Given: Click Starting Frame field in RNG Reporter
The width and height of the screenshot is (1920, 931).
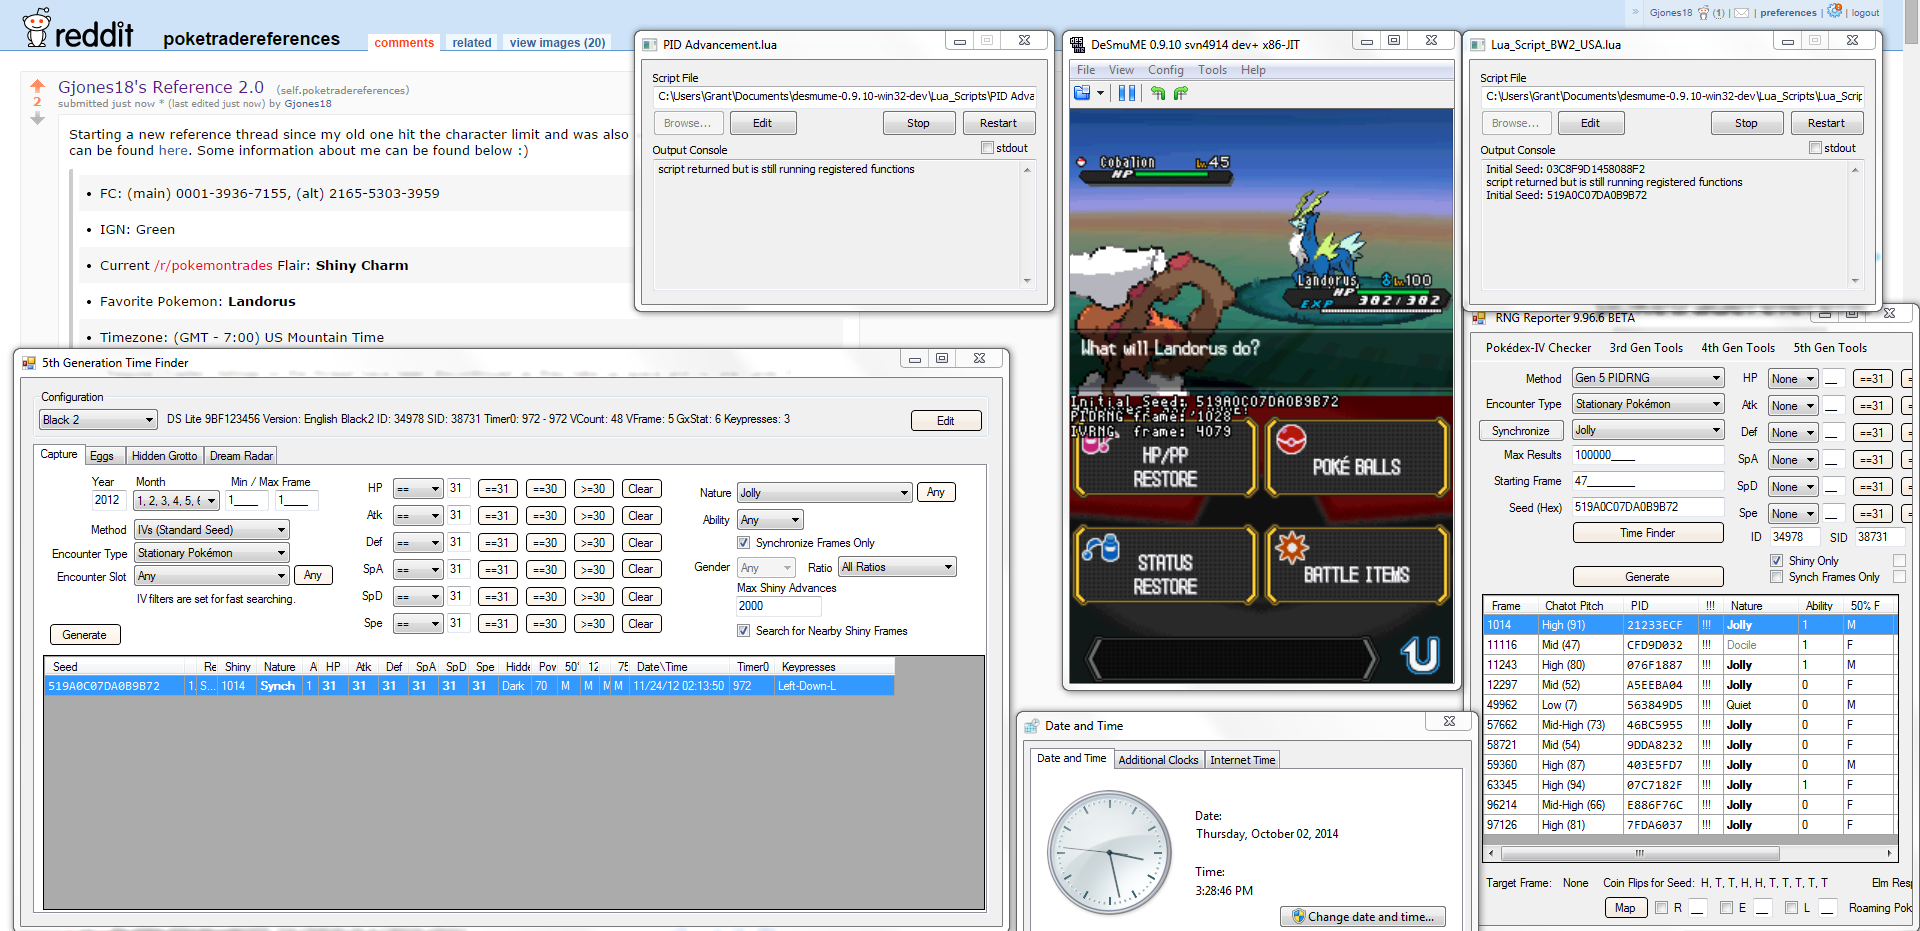Looking at the screenshot, I should tap(1648, 481).
